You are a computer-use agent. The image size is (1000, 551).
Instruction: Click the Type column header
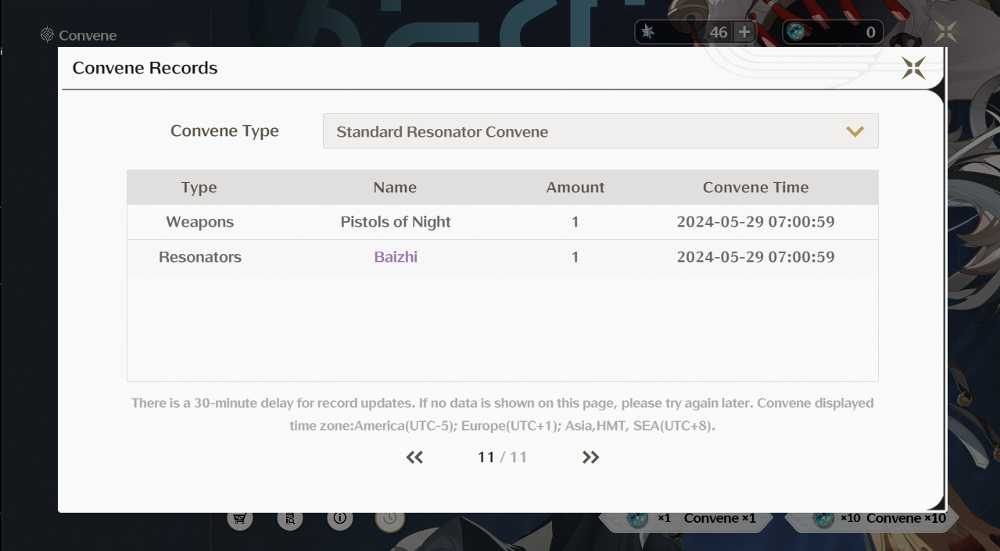click(199, 187)
